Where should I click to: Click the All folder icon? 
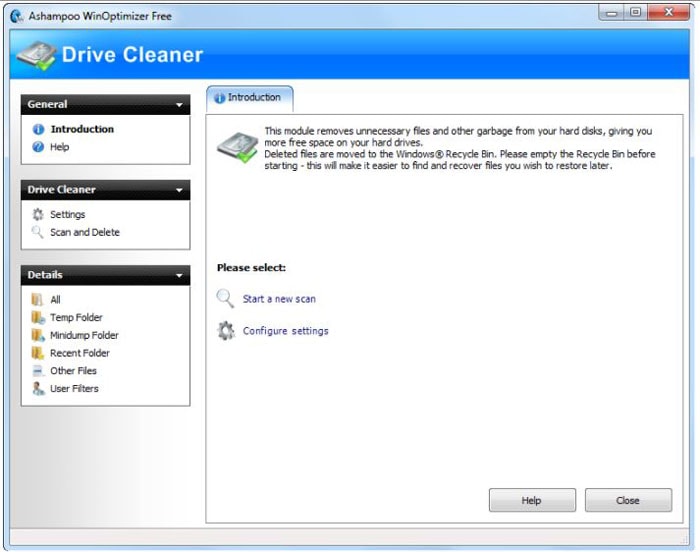pos(38,300)
